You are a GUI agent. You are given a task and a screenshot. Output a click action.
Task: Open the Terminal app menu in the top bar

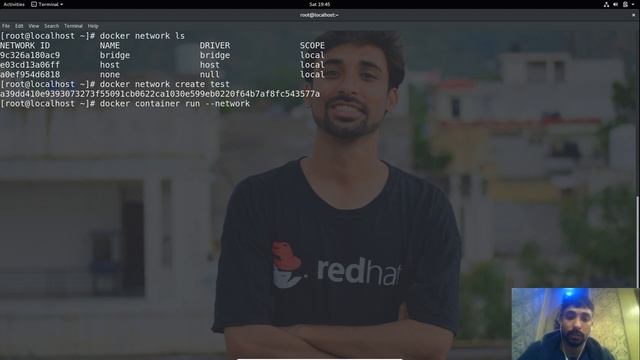tap(47, 4)
